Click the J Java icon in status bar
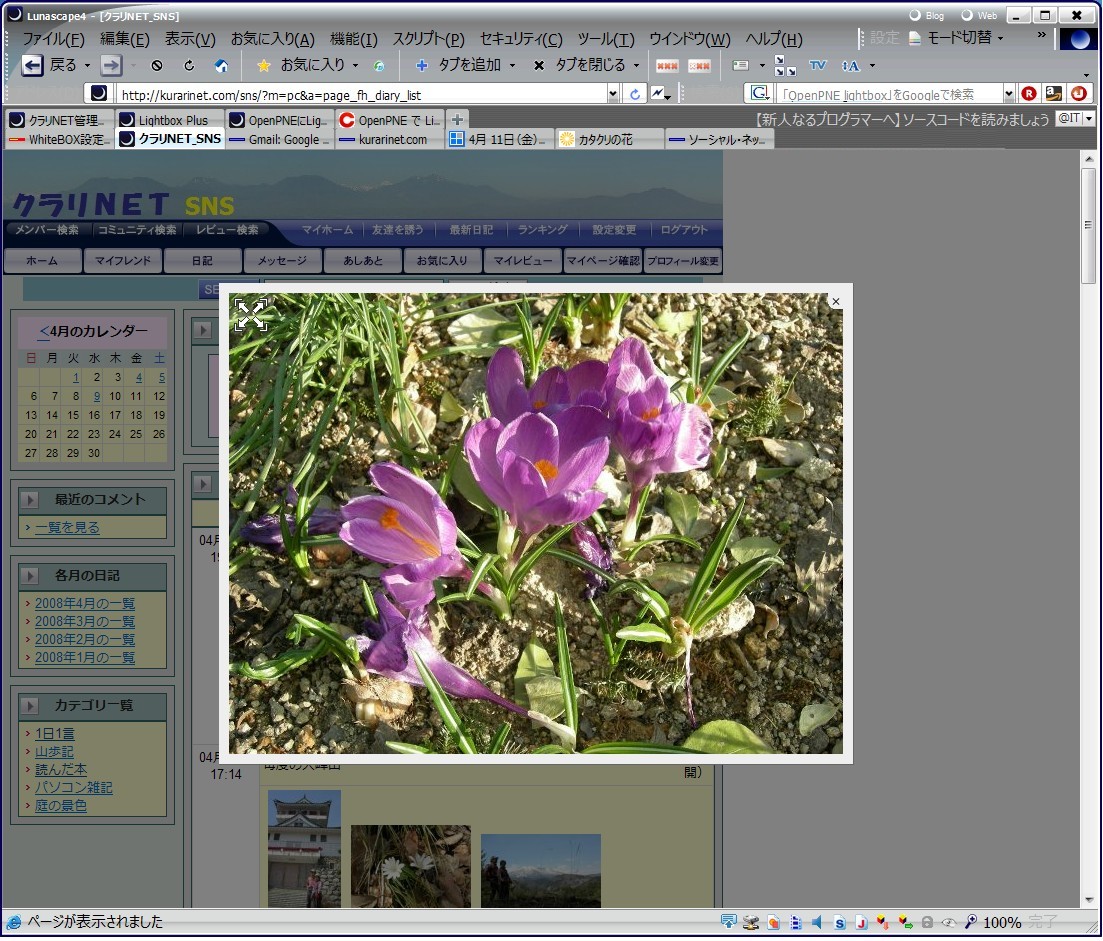The width and height of the screenshot is (1103, 941). pos(861,923)
